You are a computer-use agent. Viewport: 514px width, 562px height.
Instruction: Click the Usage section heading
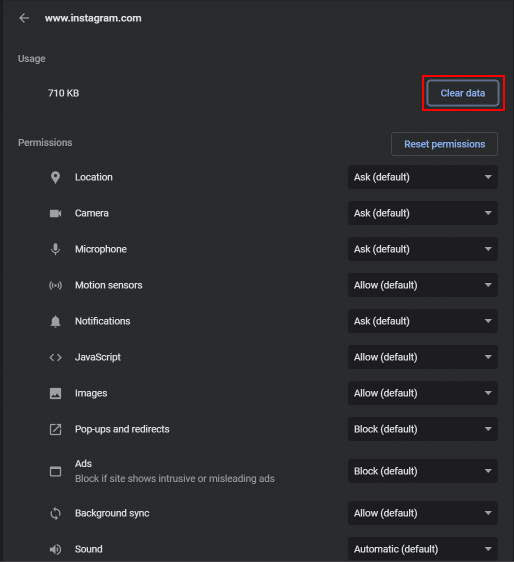pos(32,58)
